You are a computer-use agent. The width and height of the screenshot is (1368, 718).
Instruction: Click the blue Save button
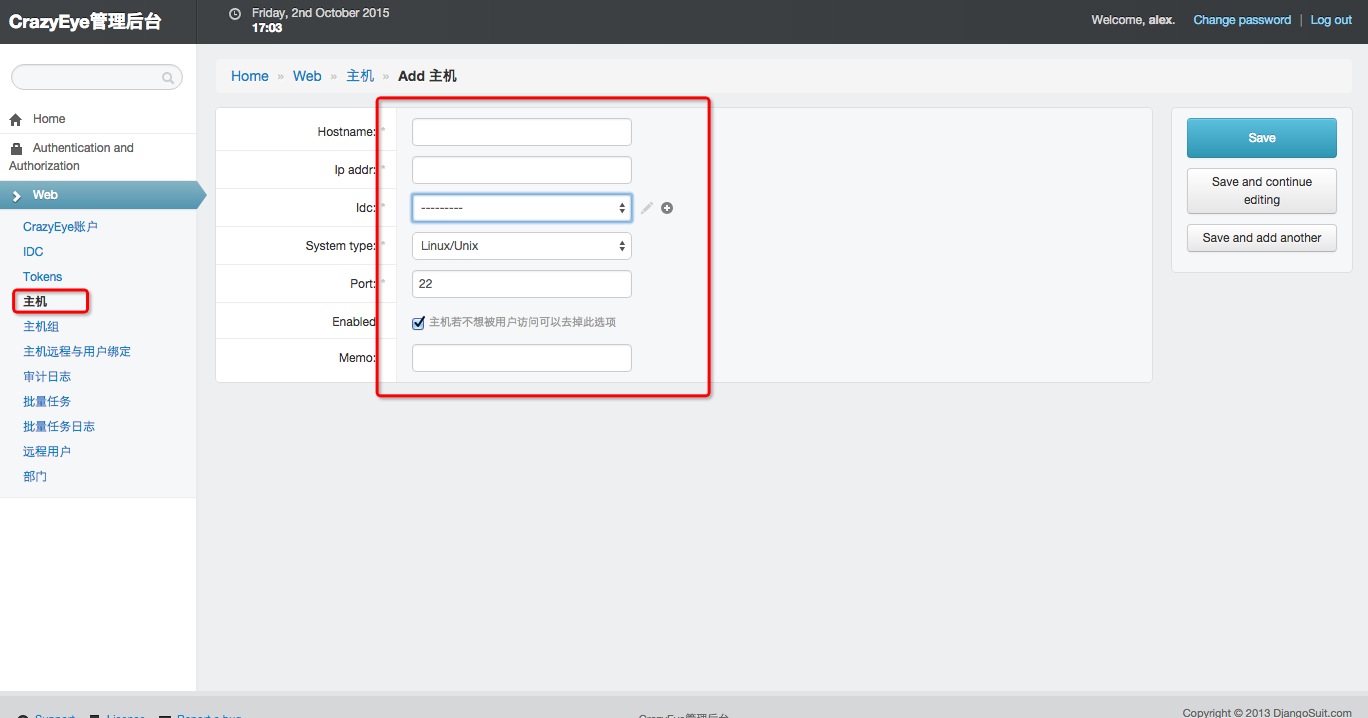click(1262, 138)
